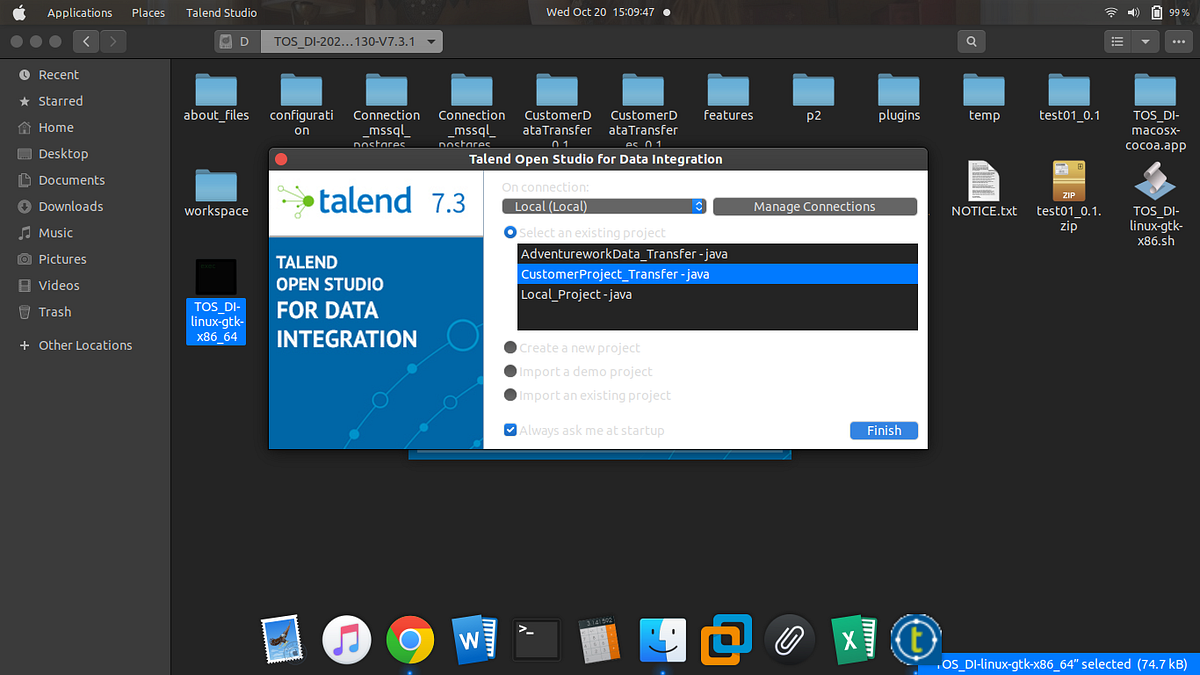Open Manage Connections
The height and width of the screenshot is (675, 1200).
click(x=814, y=206)
